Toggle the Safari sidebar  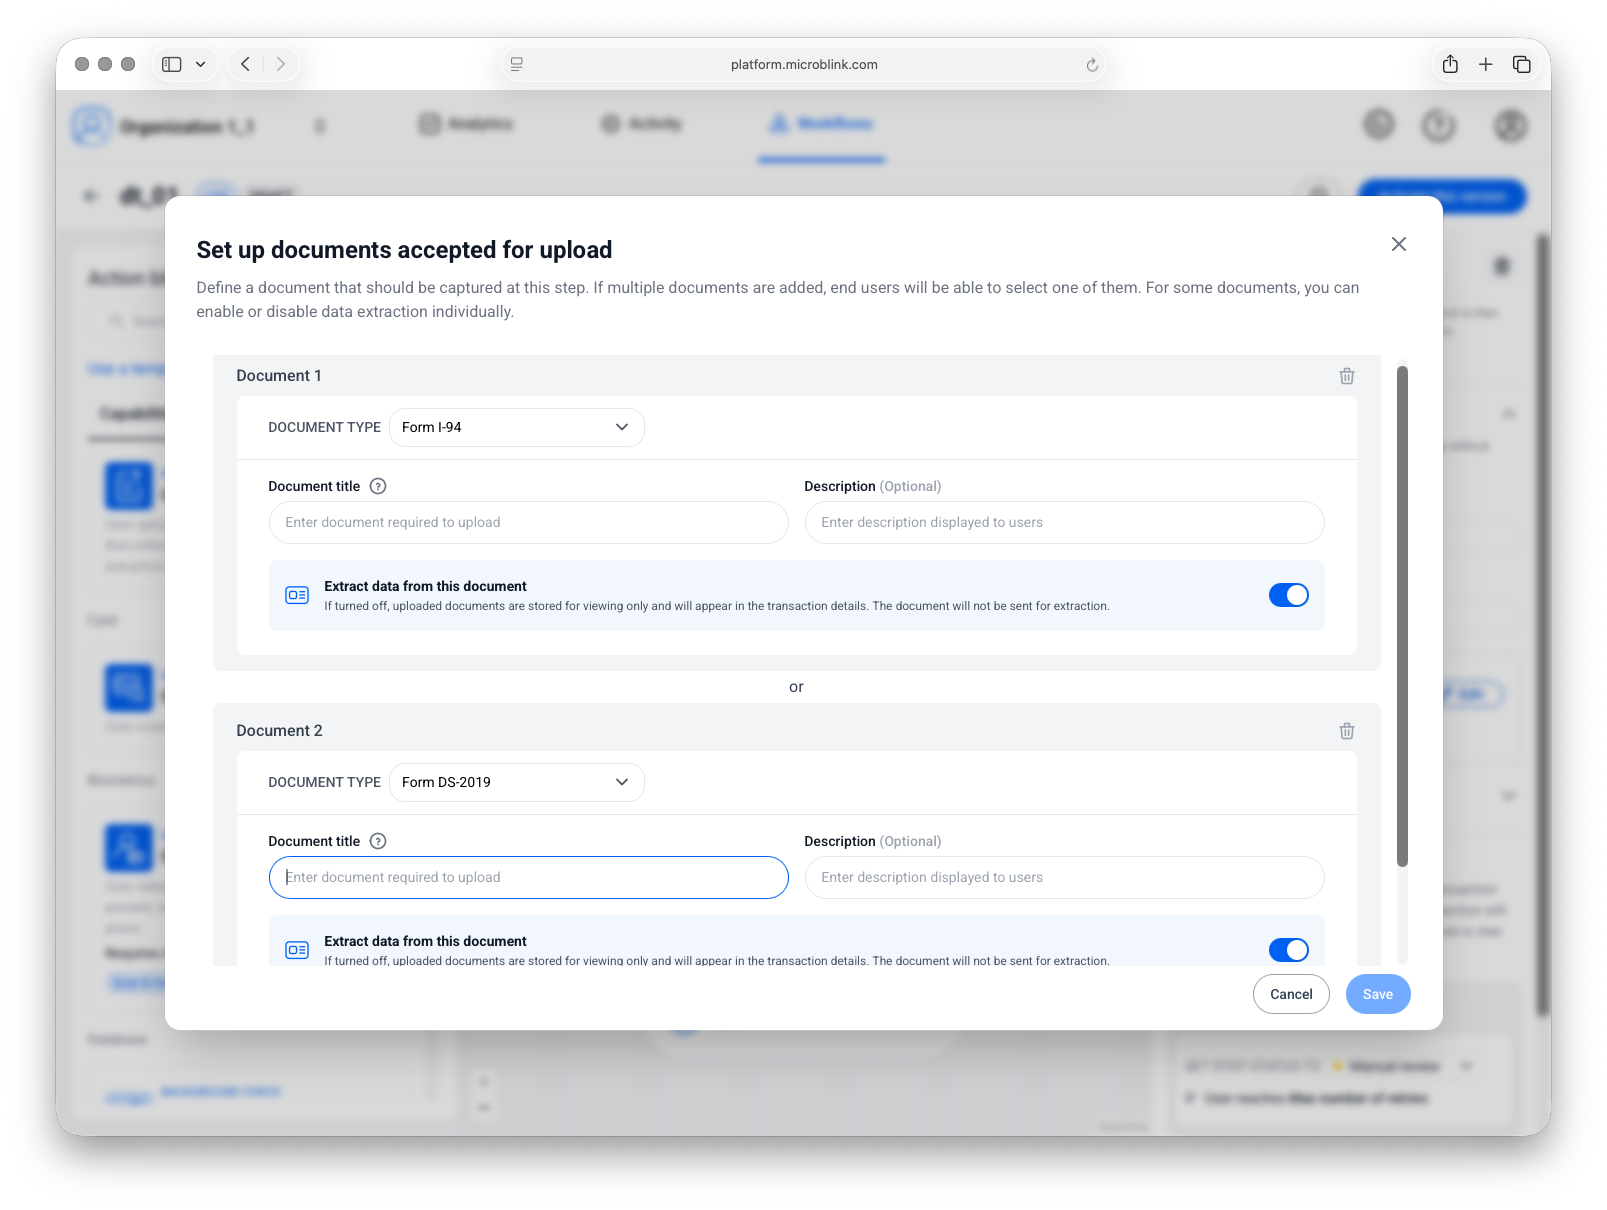(x=172, y=64)
